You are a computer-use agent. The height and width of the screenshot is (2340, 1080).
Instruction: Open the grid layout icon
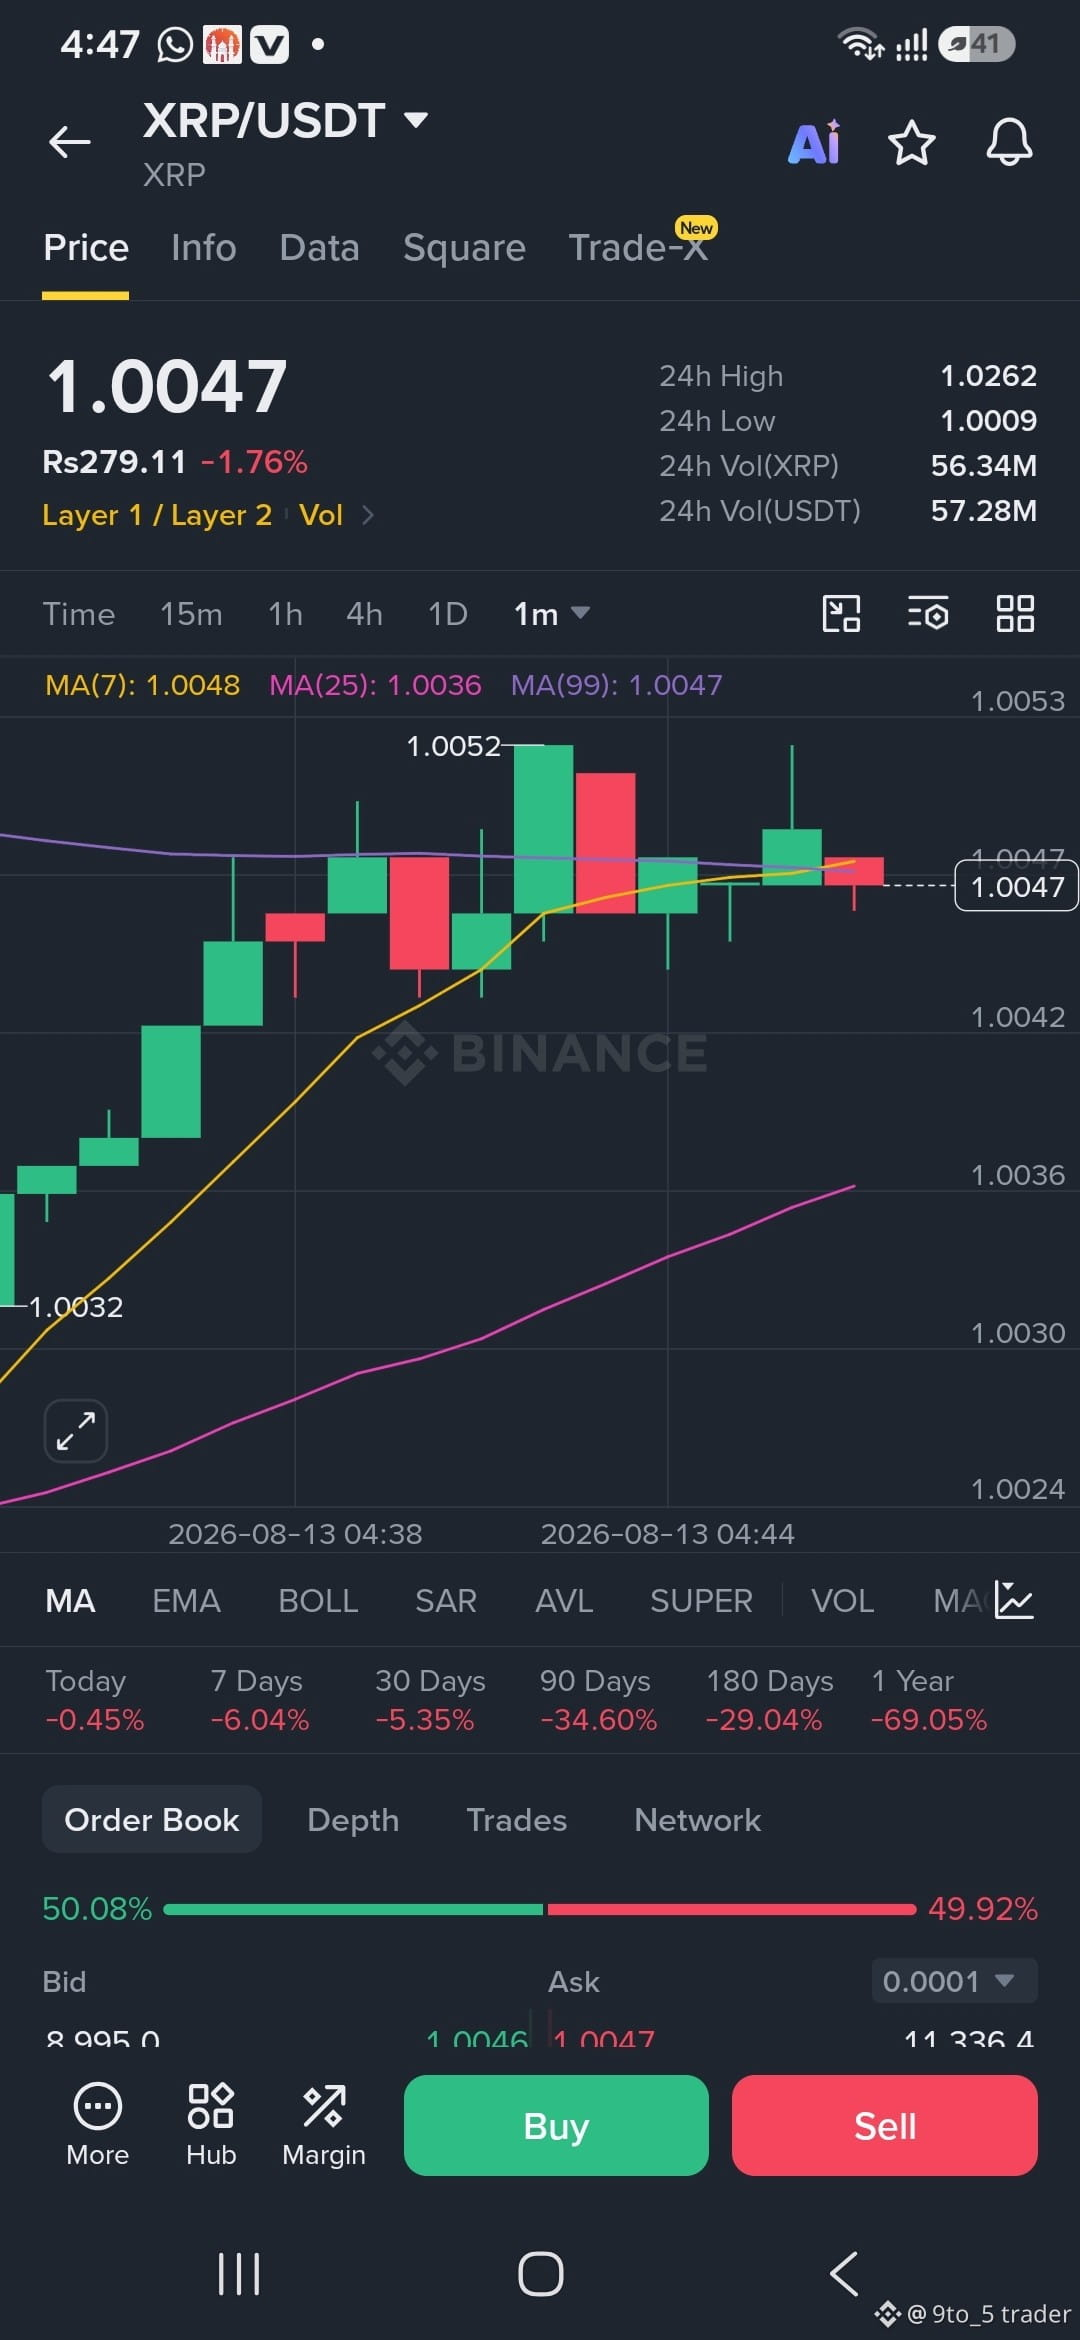1015,613
